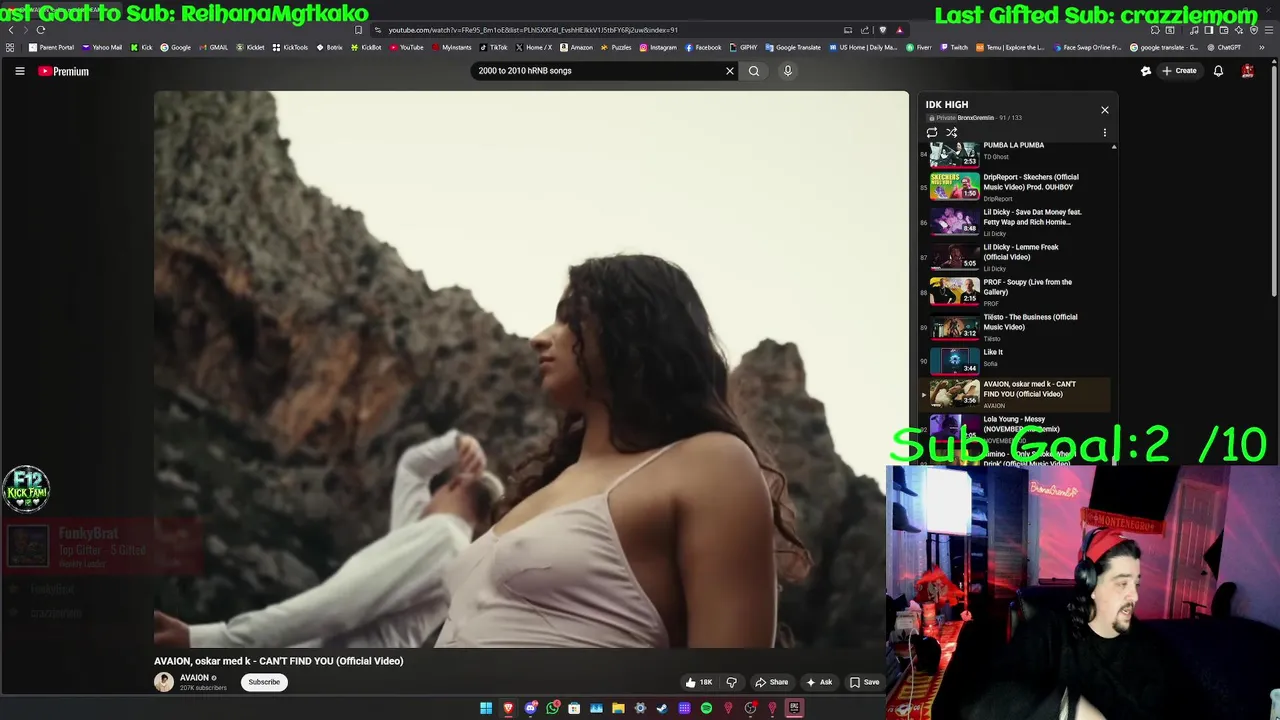The width and height of the screenshot is (1280, 720).
Task: Open the AVAION channel name link
Action: tap(194, 678)
